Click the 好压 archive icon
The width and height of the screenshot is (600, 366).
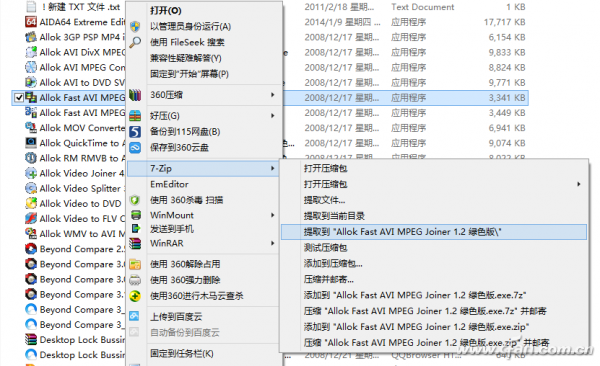[x=135, y=116]
